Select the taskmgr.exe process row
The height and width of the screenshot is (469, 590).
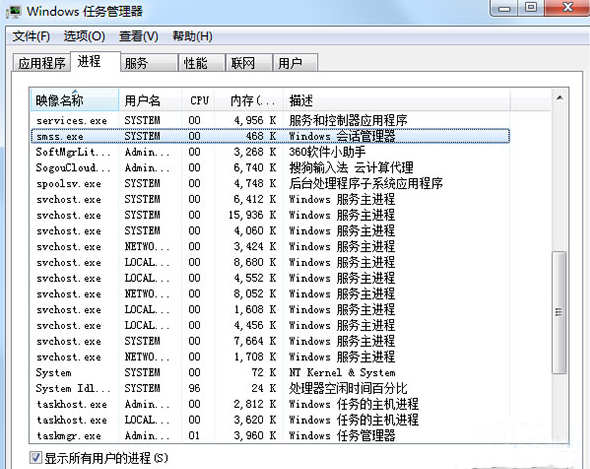click(x=270, y=436)
